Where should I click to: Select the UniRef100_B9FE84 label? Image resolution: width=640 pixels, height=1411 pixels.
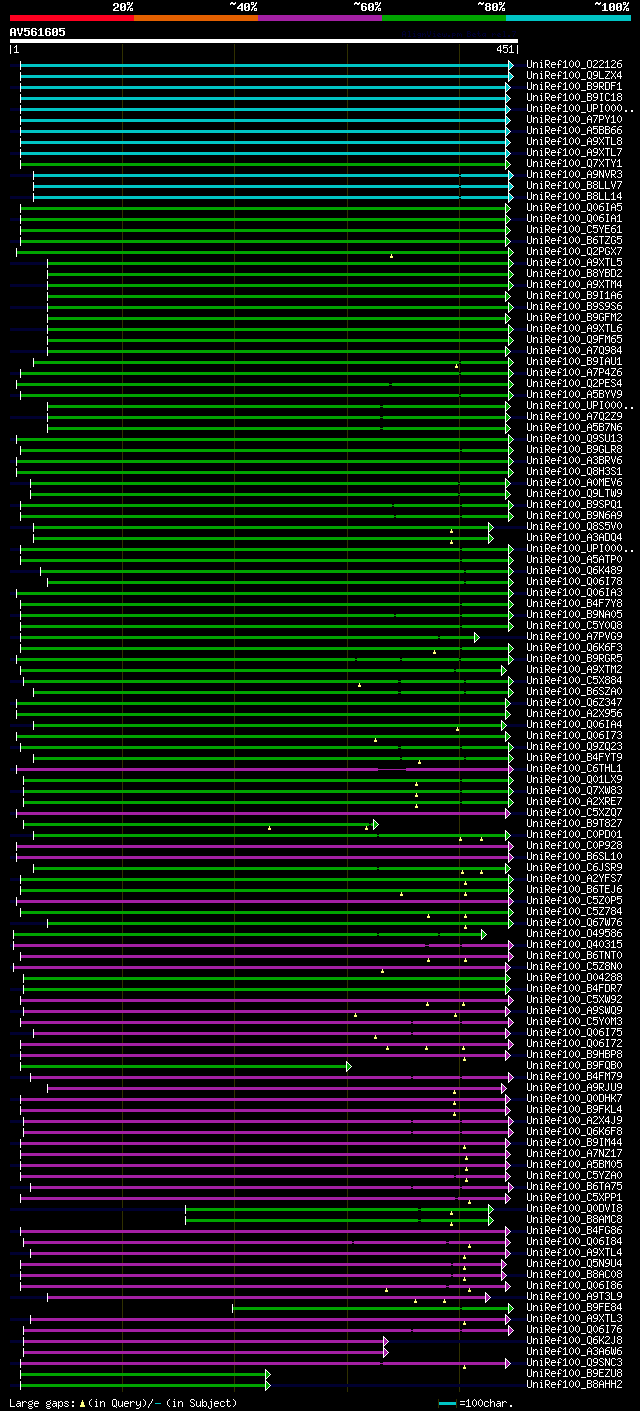point(574,1307)
